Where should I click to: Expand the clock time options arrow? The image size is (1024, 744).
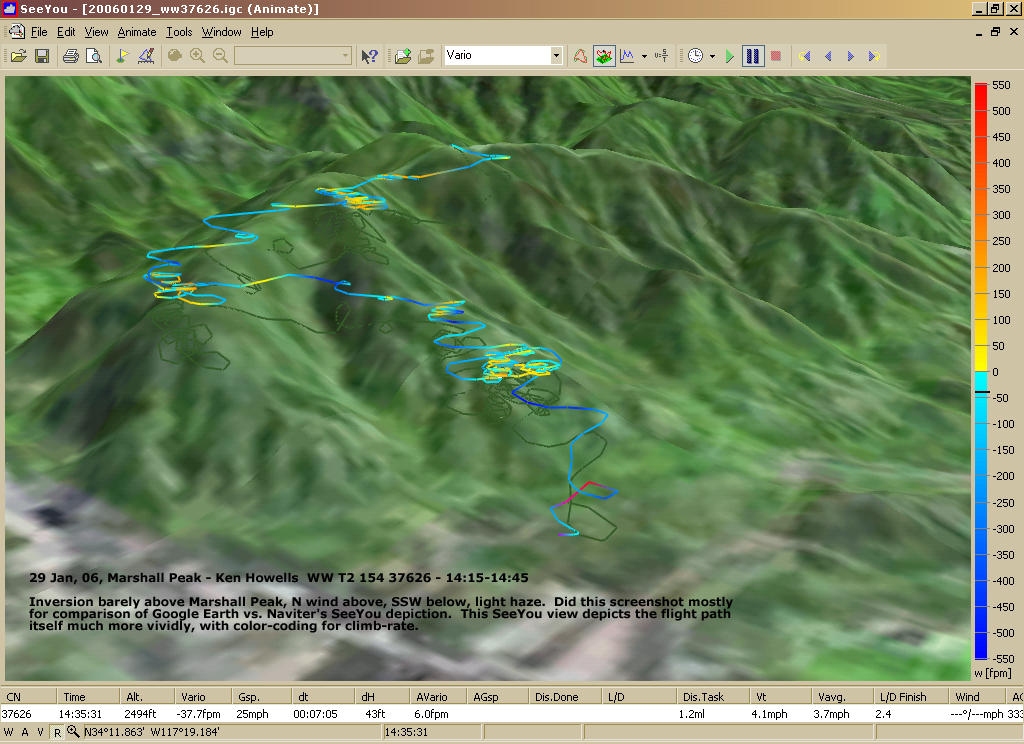pyautogui.click(x=712, y=56)
